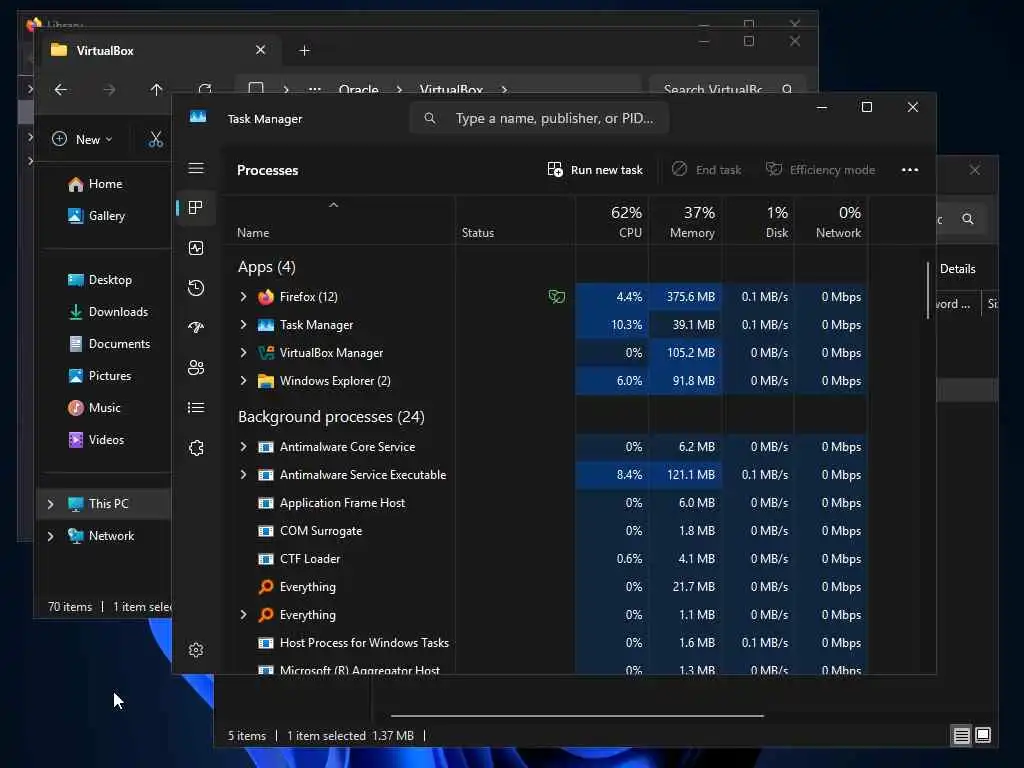Expand Windows Explorer (2) process group
The height and width of the screenshot is (768, 1024).
[244, 381]
